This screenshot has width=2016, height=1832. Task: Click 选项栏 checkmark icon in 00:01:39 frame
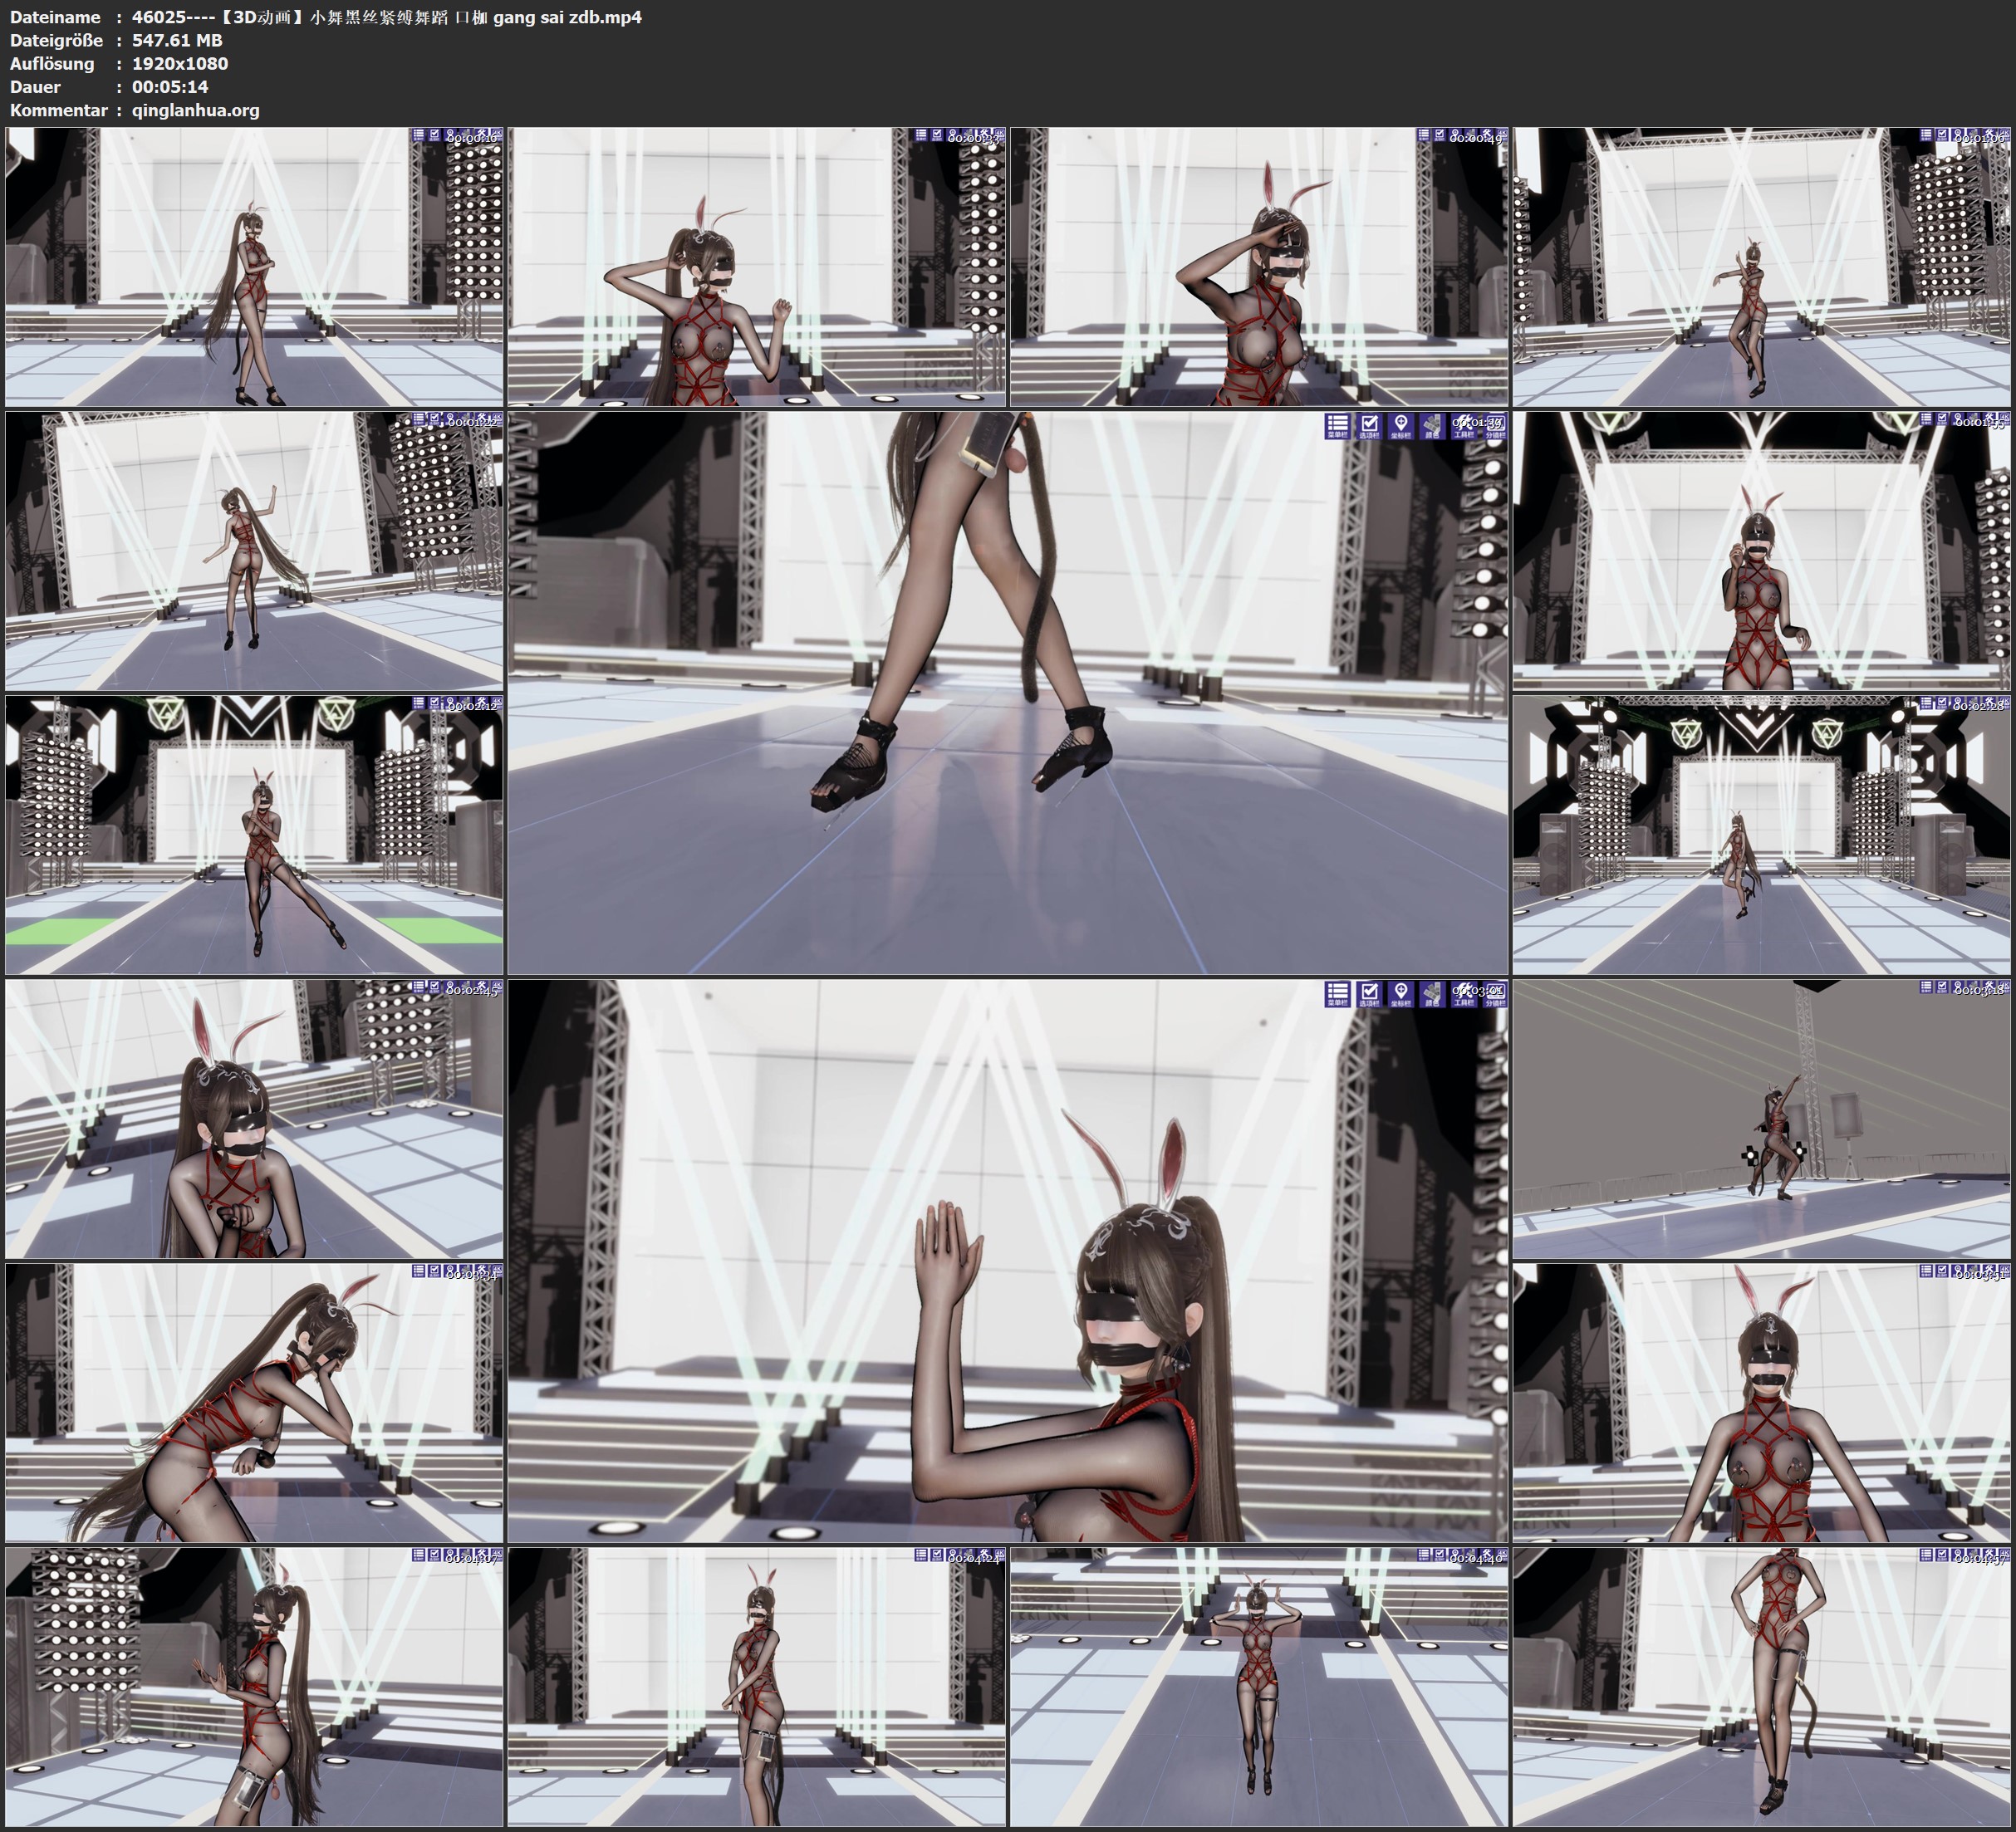pos(1369,426)
